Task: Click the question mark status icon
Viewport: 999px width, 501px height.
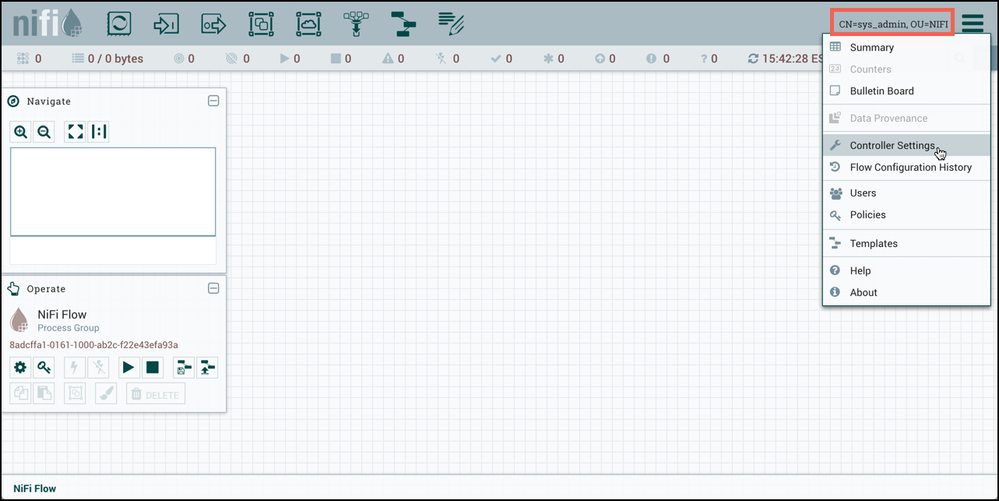Action: pos(704,58)
